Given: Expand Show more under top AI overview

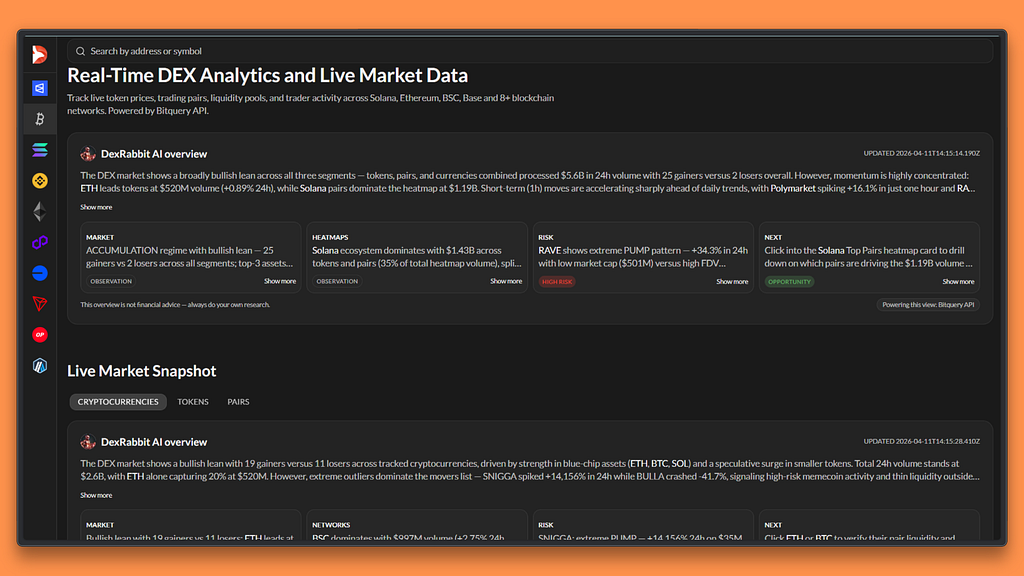Looking at the screenshot, I should (96, 207).
